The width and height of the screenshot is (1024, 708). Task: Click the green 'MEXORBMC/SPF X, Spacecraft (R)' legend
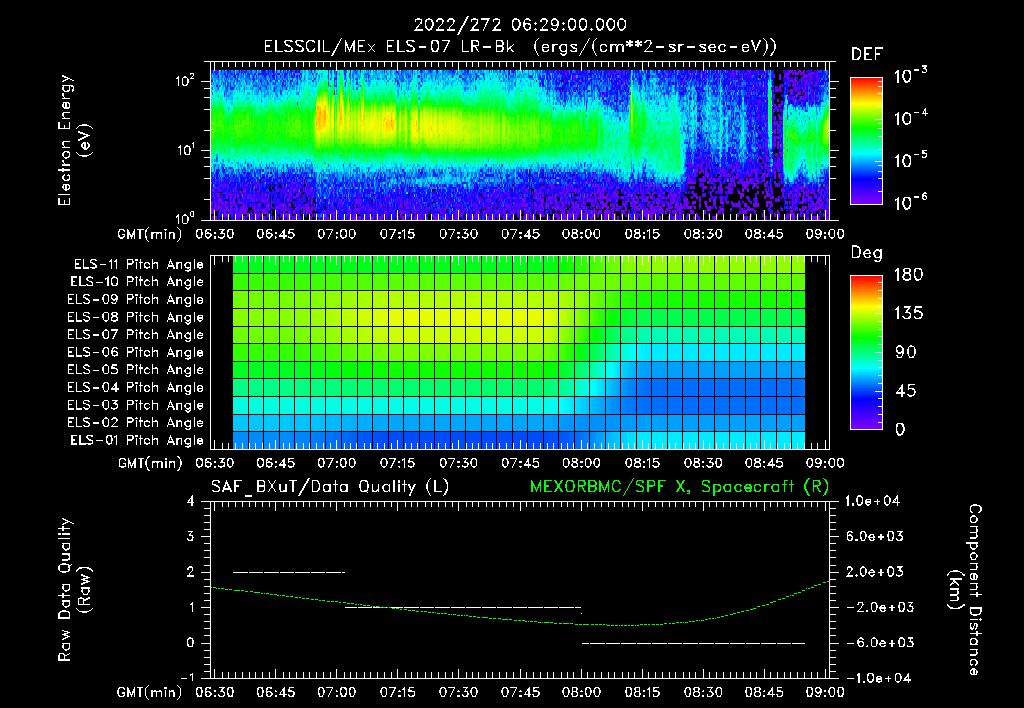(x=680, y=487)
